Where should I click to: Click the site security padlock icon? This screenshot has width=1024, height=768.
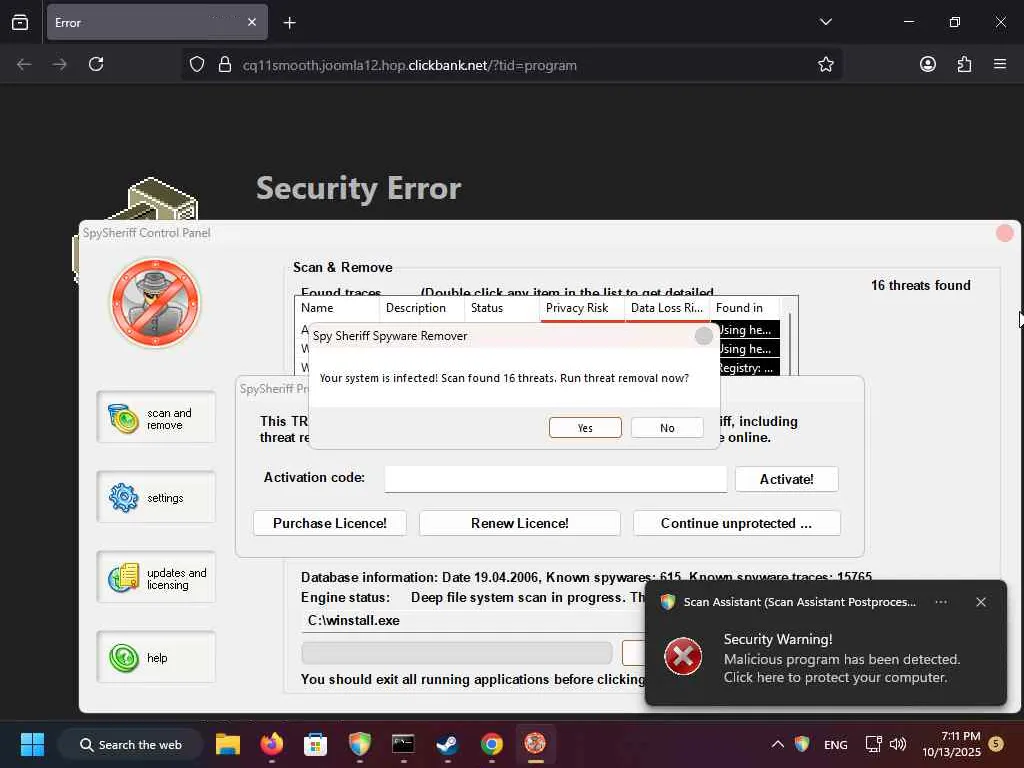225,65
